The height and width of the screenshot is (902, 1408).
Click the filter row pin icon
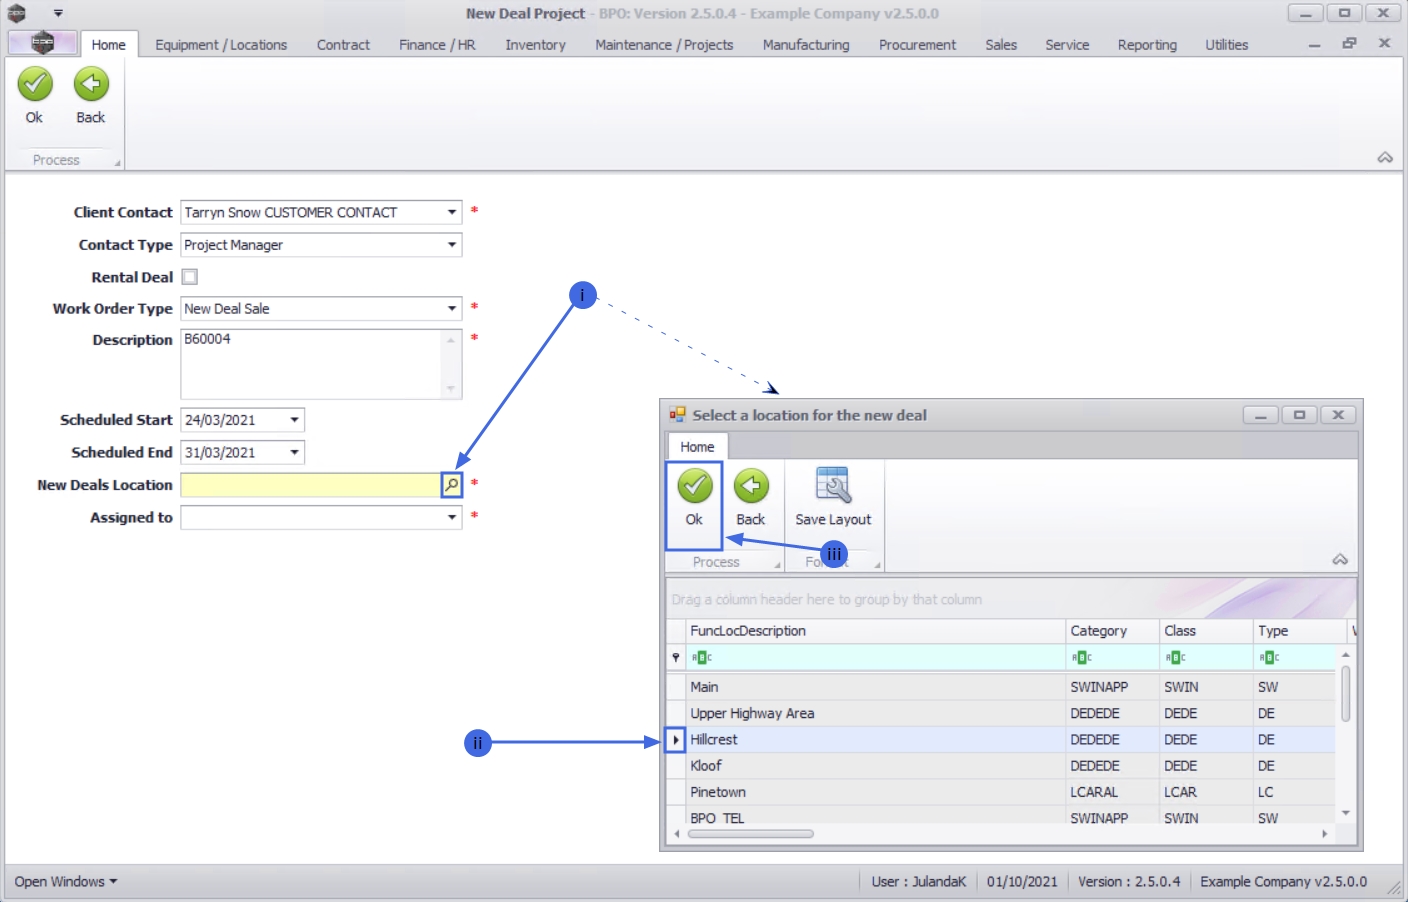(676, 657)
